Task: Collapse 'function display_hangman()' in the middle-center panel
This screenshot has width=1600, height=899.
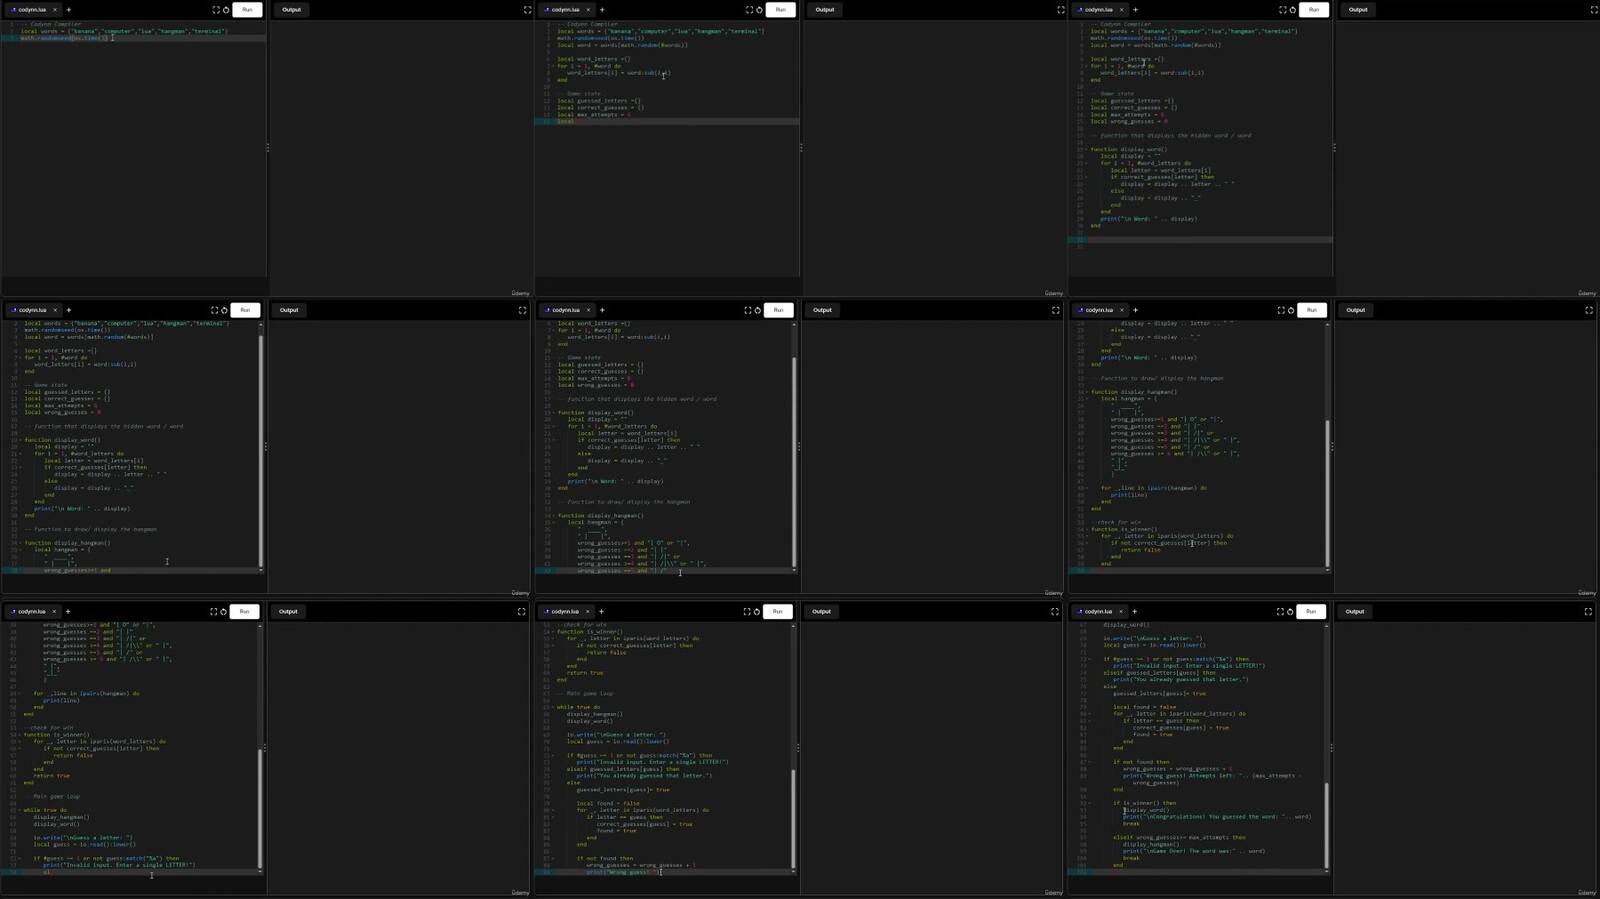Action: (551, 516)
